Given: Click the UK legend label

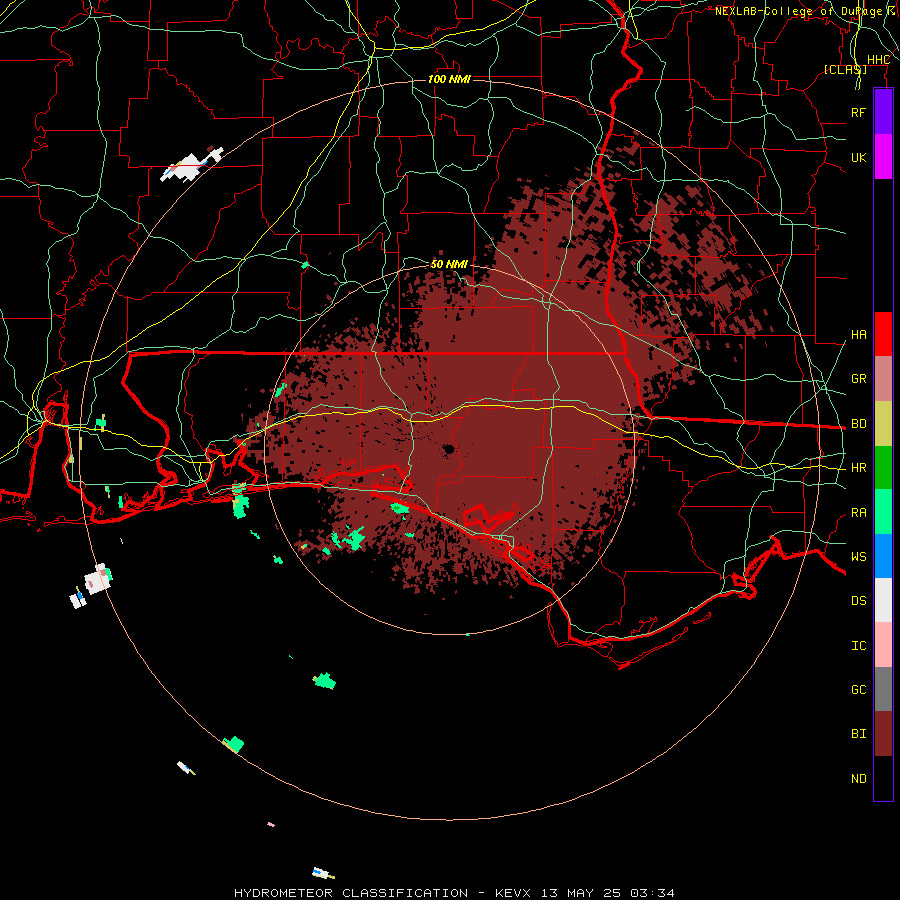Looking at the screenshot, I should tap(858, 157).
